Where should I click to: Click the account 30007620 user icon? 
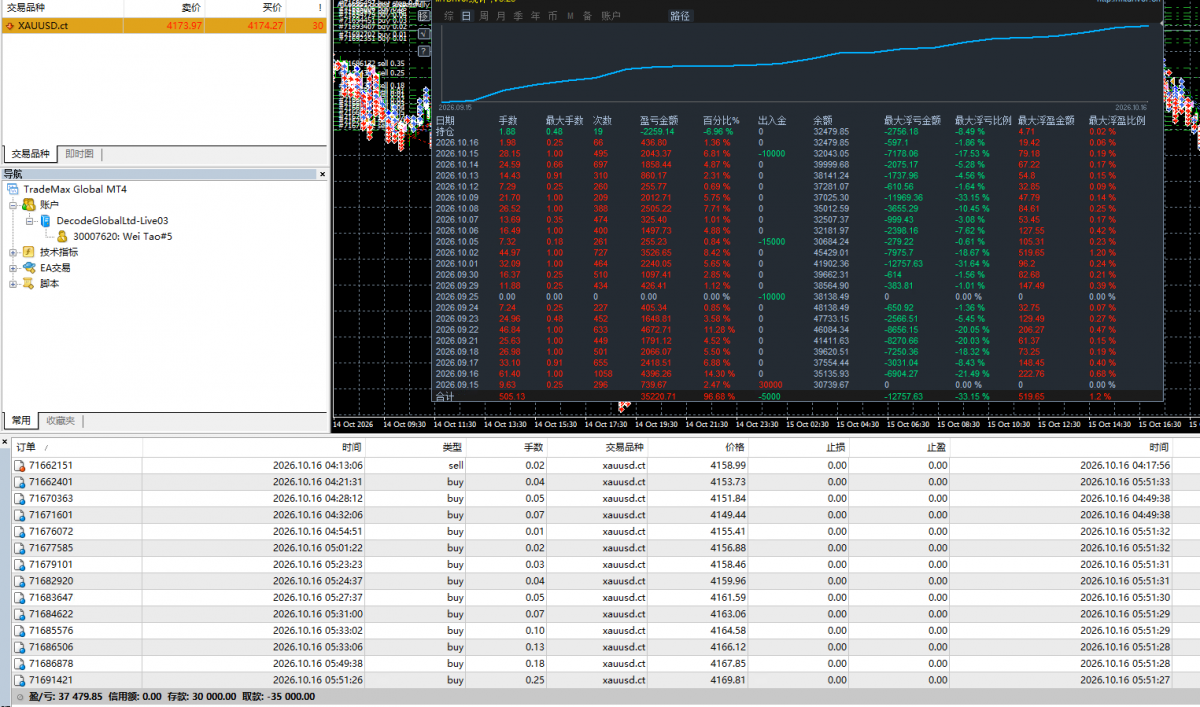(x=63, y=237)
